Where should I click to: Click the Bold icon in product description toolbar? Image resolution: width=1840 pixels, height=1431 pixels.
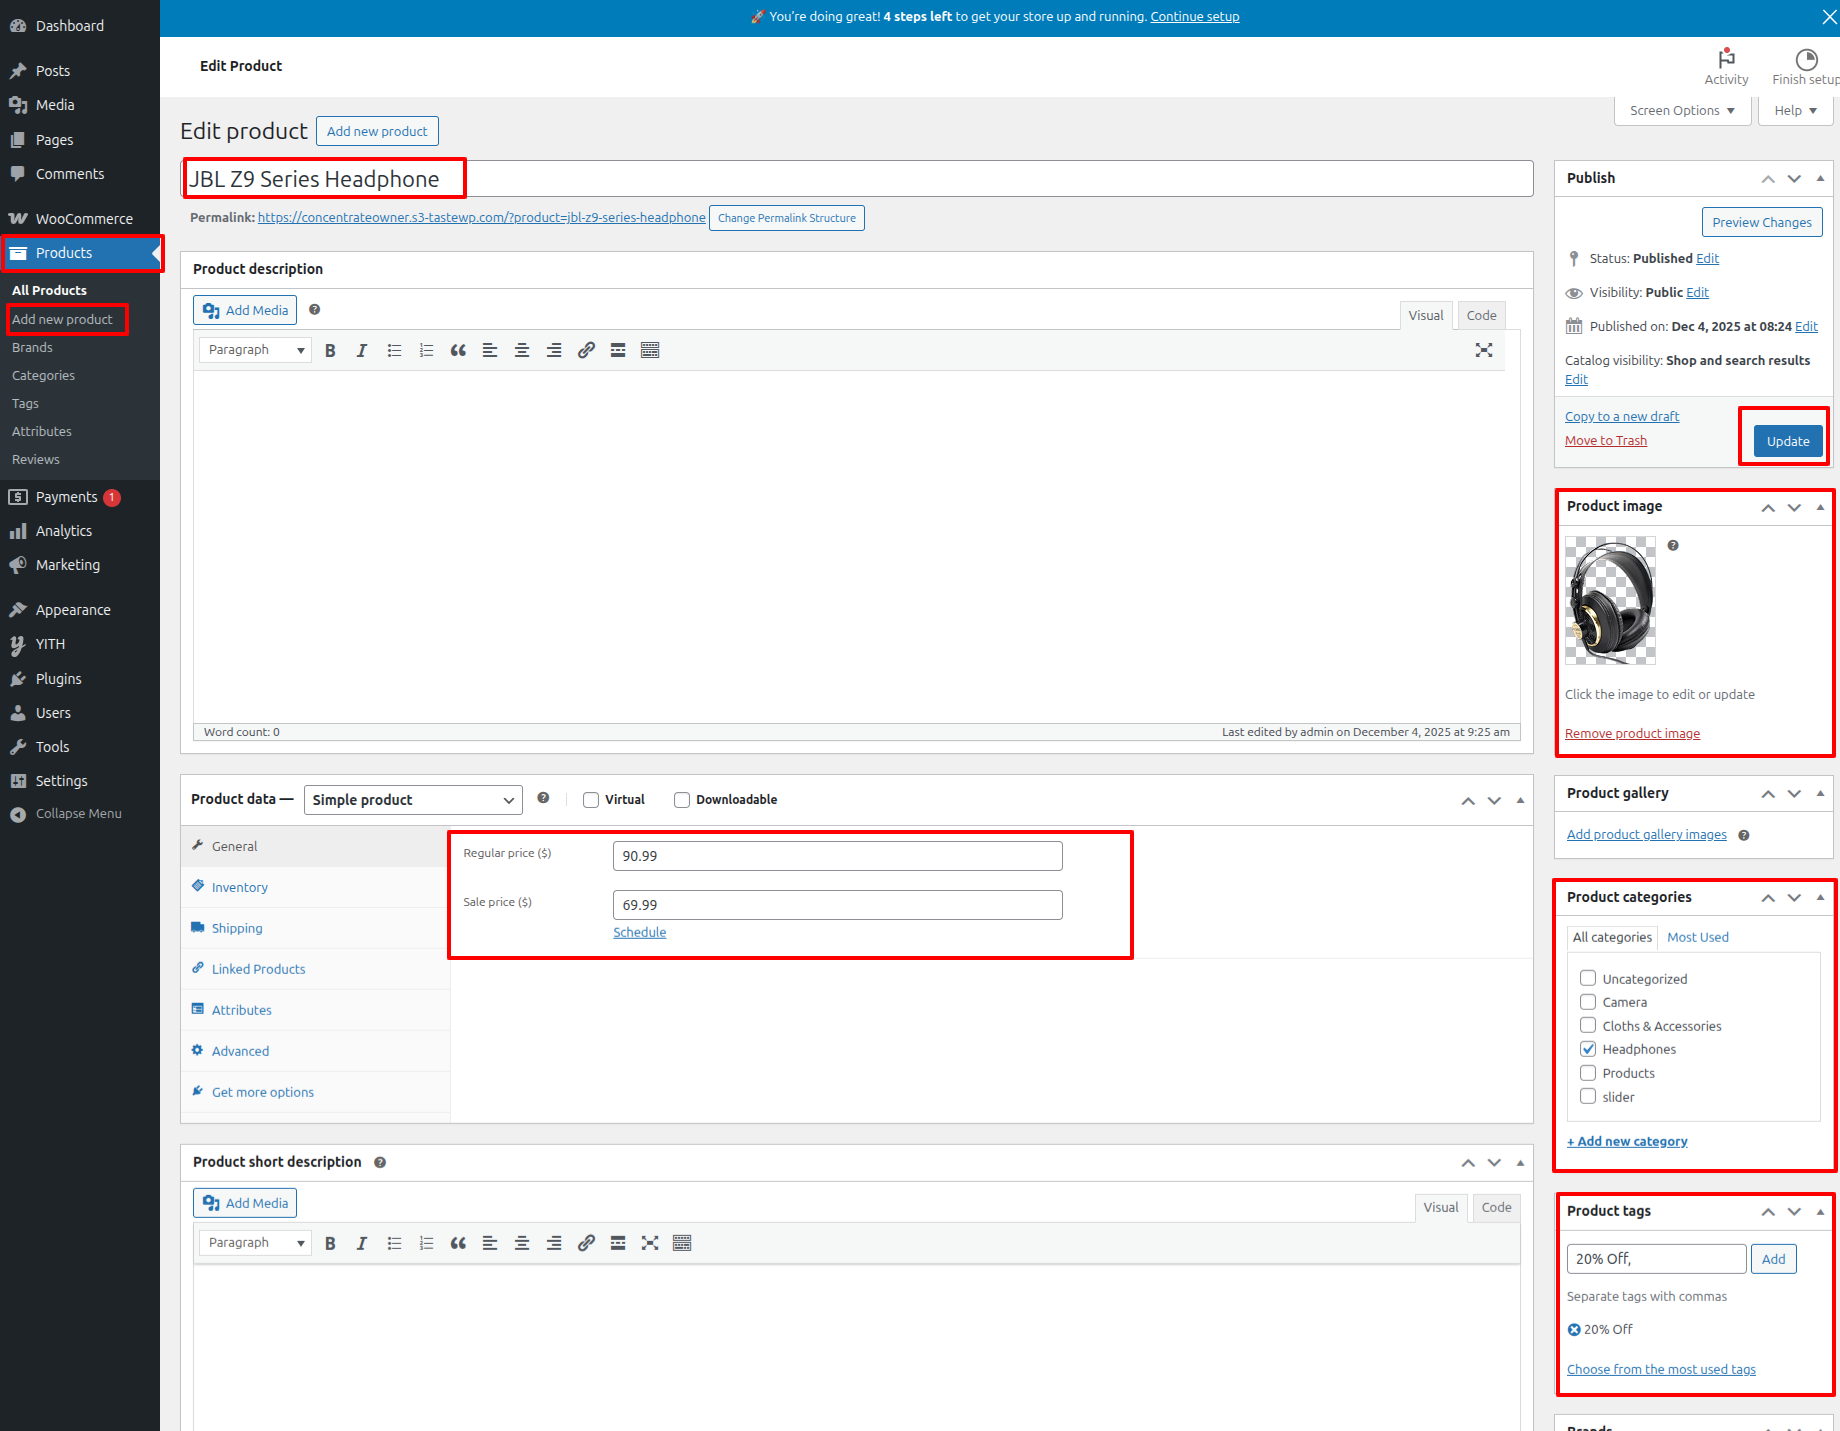pos(330,350)
